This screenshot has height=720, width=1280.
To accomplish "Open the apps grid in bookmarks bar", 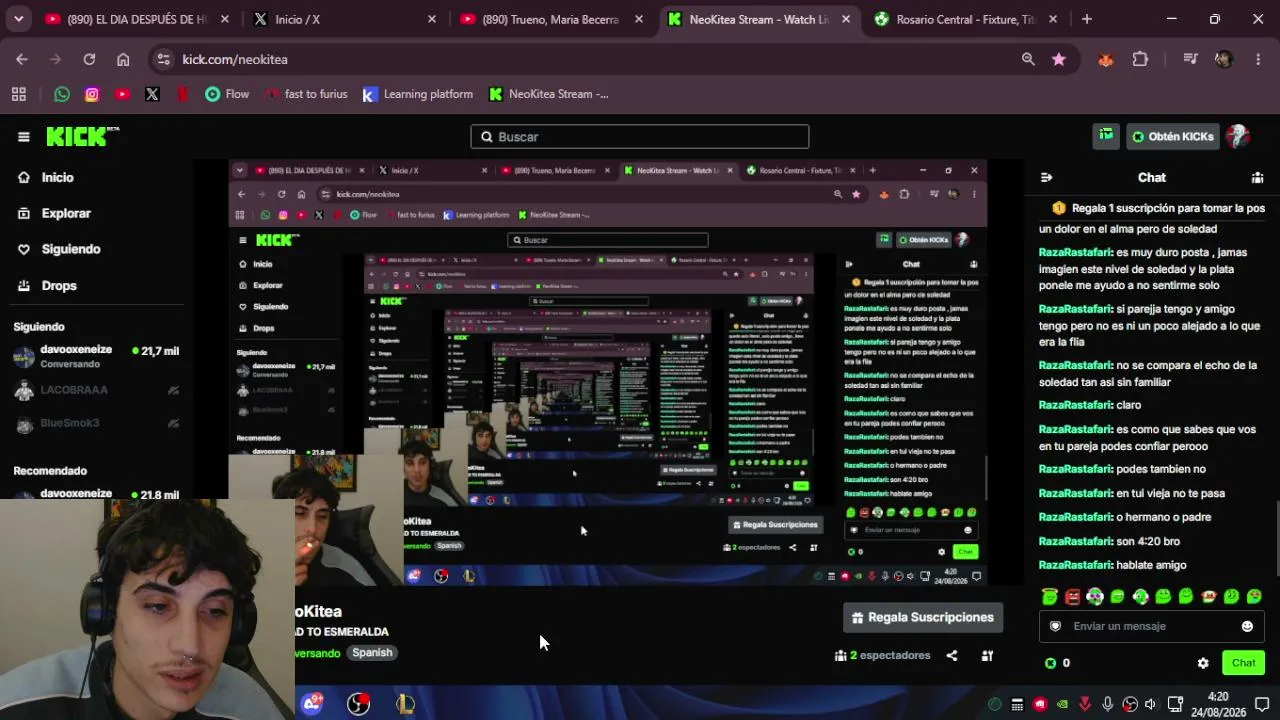I will 19,94.
